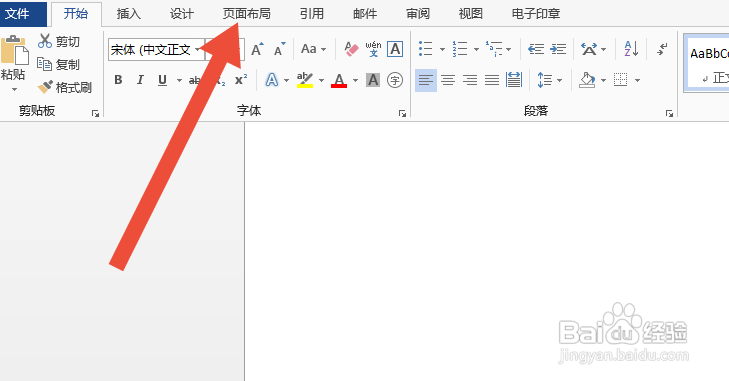Justify the paragraph text
This screenshot has height=381, width=729.
(x=492, y=80)
